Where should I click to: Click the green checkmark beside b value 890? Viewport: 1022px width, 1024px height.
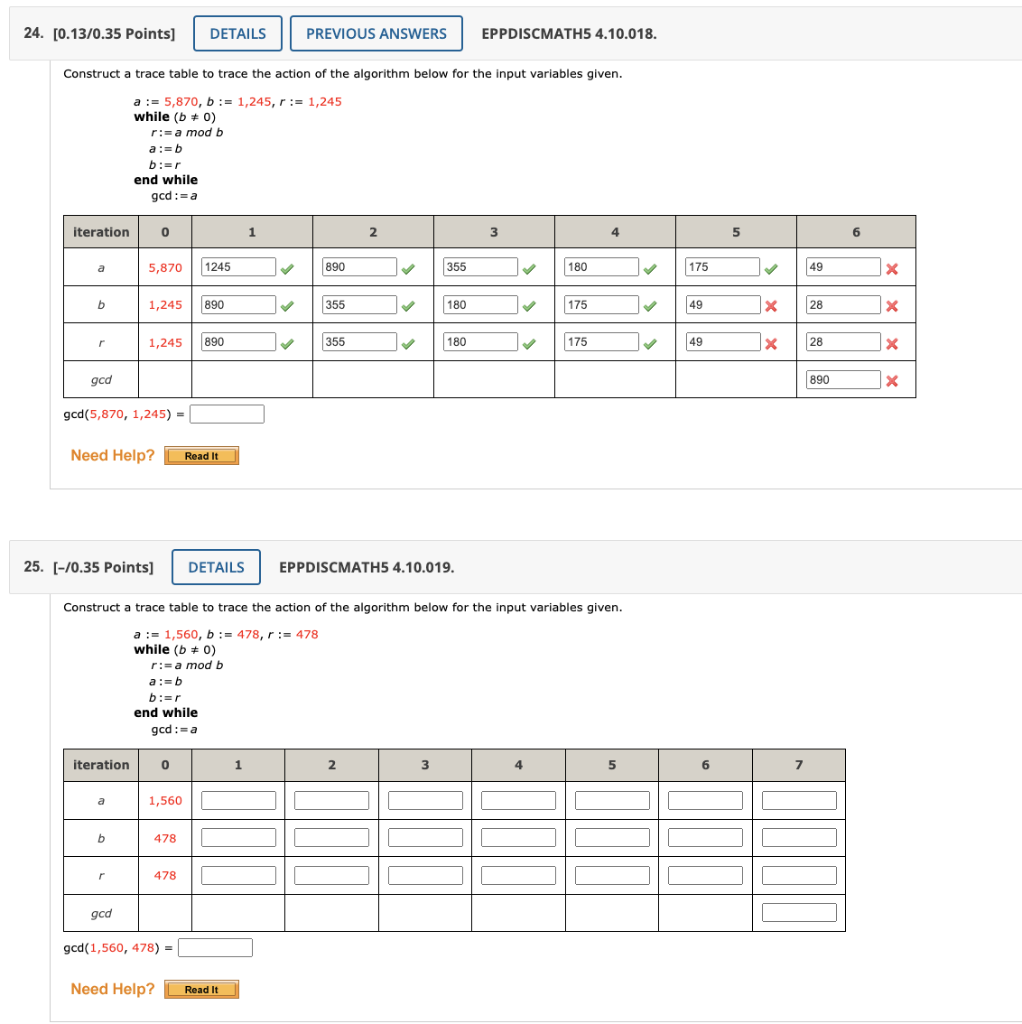click(x=288, y=305)
